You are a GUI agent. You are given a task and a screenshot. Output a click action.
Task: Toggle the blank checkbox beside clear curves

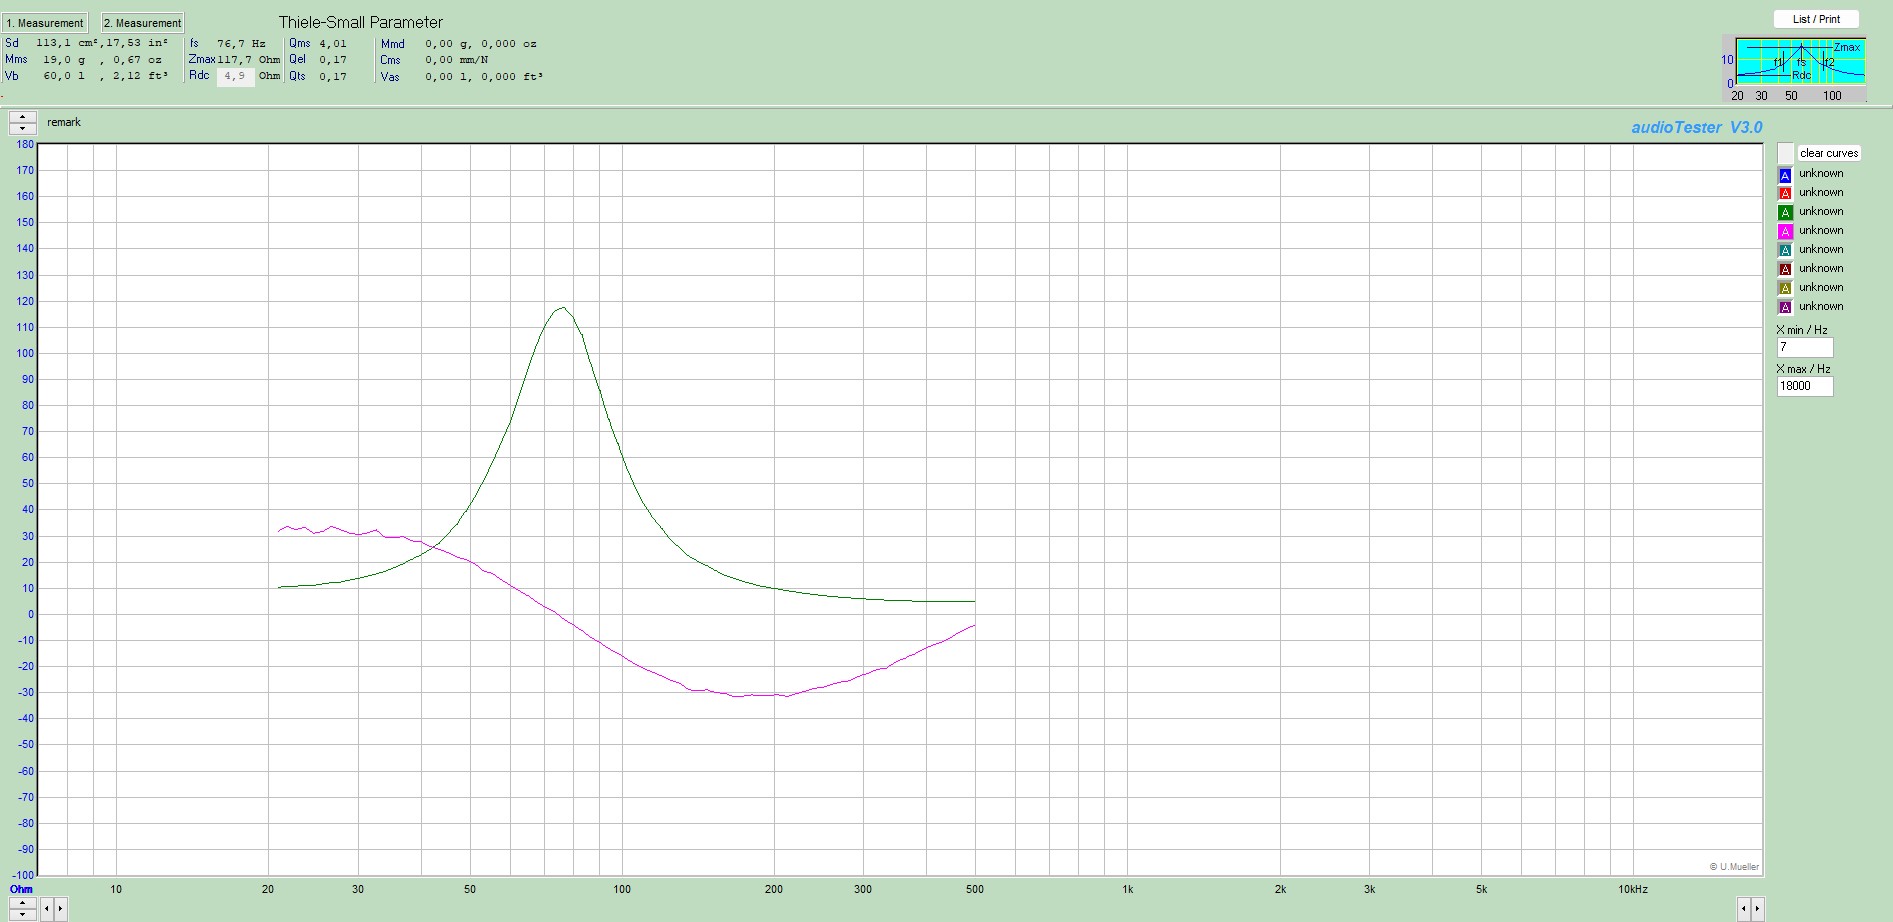tap(1785, 153)
